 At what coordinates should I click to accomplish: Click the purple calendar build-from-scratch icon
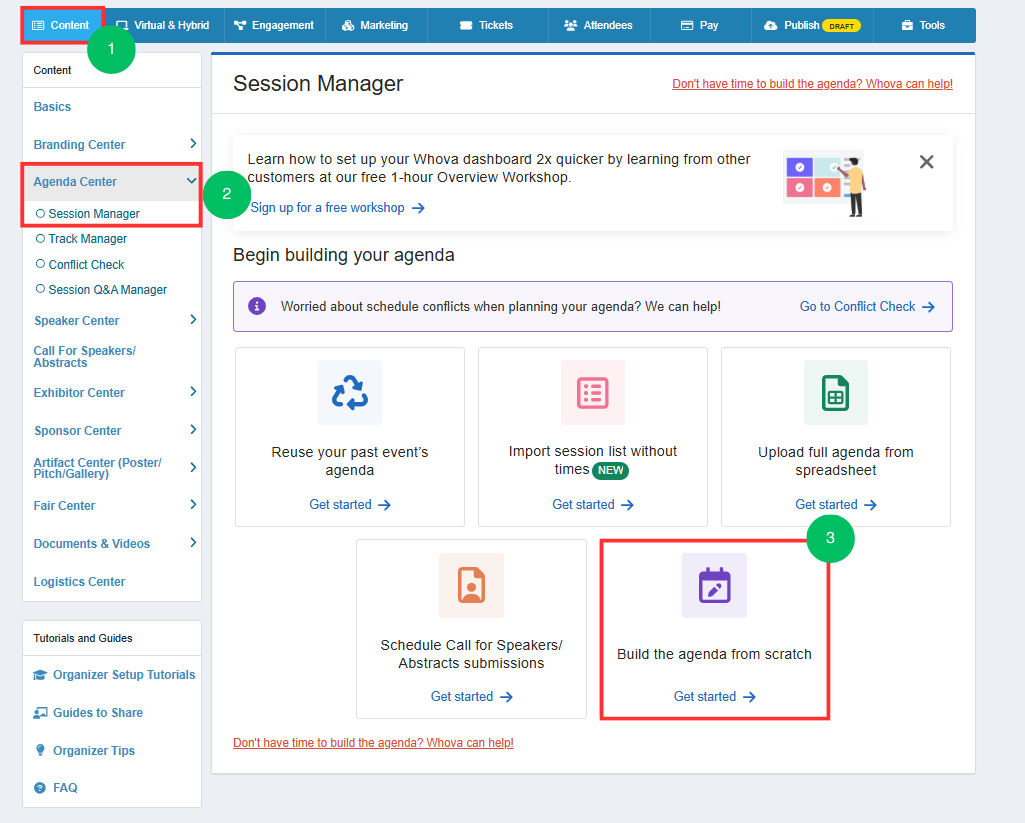(x=714, y=584)
